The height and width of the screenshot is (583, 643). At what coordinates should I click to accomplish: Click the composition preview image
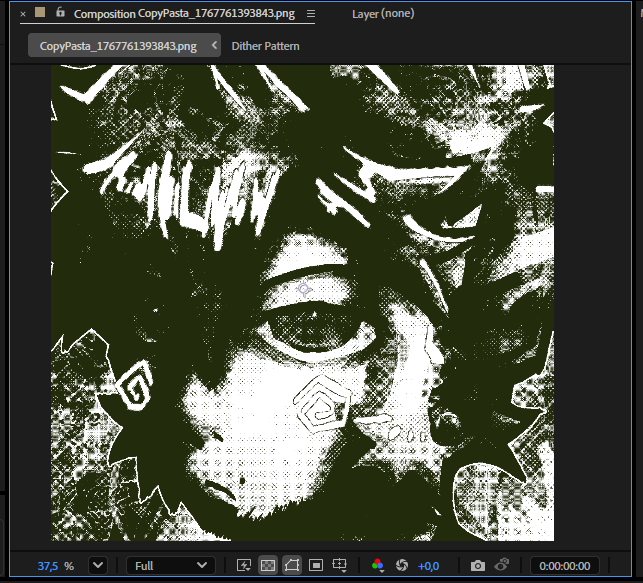tap(302, 303)
